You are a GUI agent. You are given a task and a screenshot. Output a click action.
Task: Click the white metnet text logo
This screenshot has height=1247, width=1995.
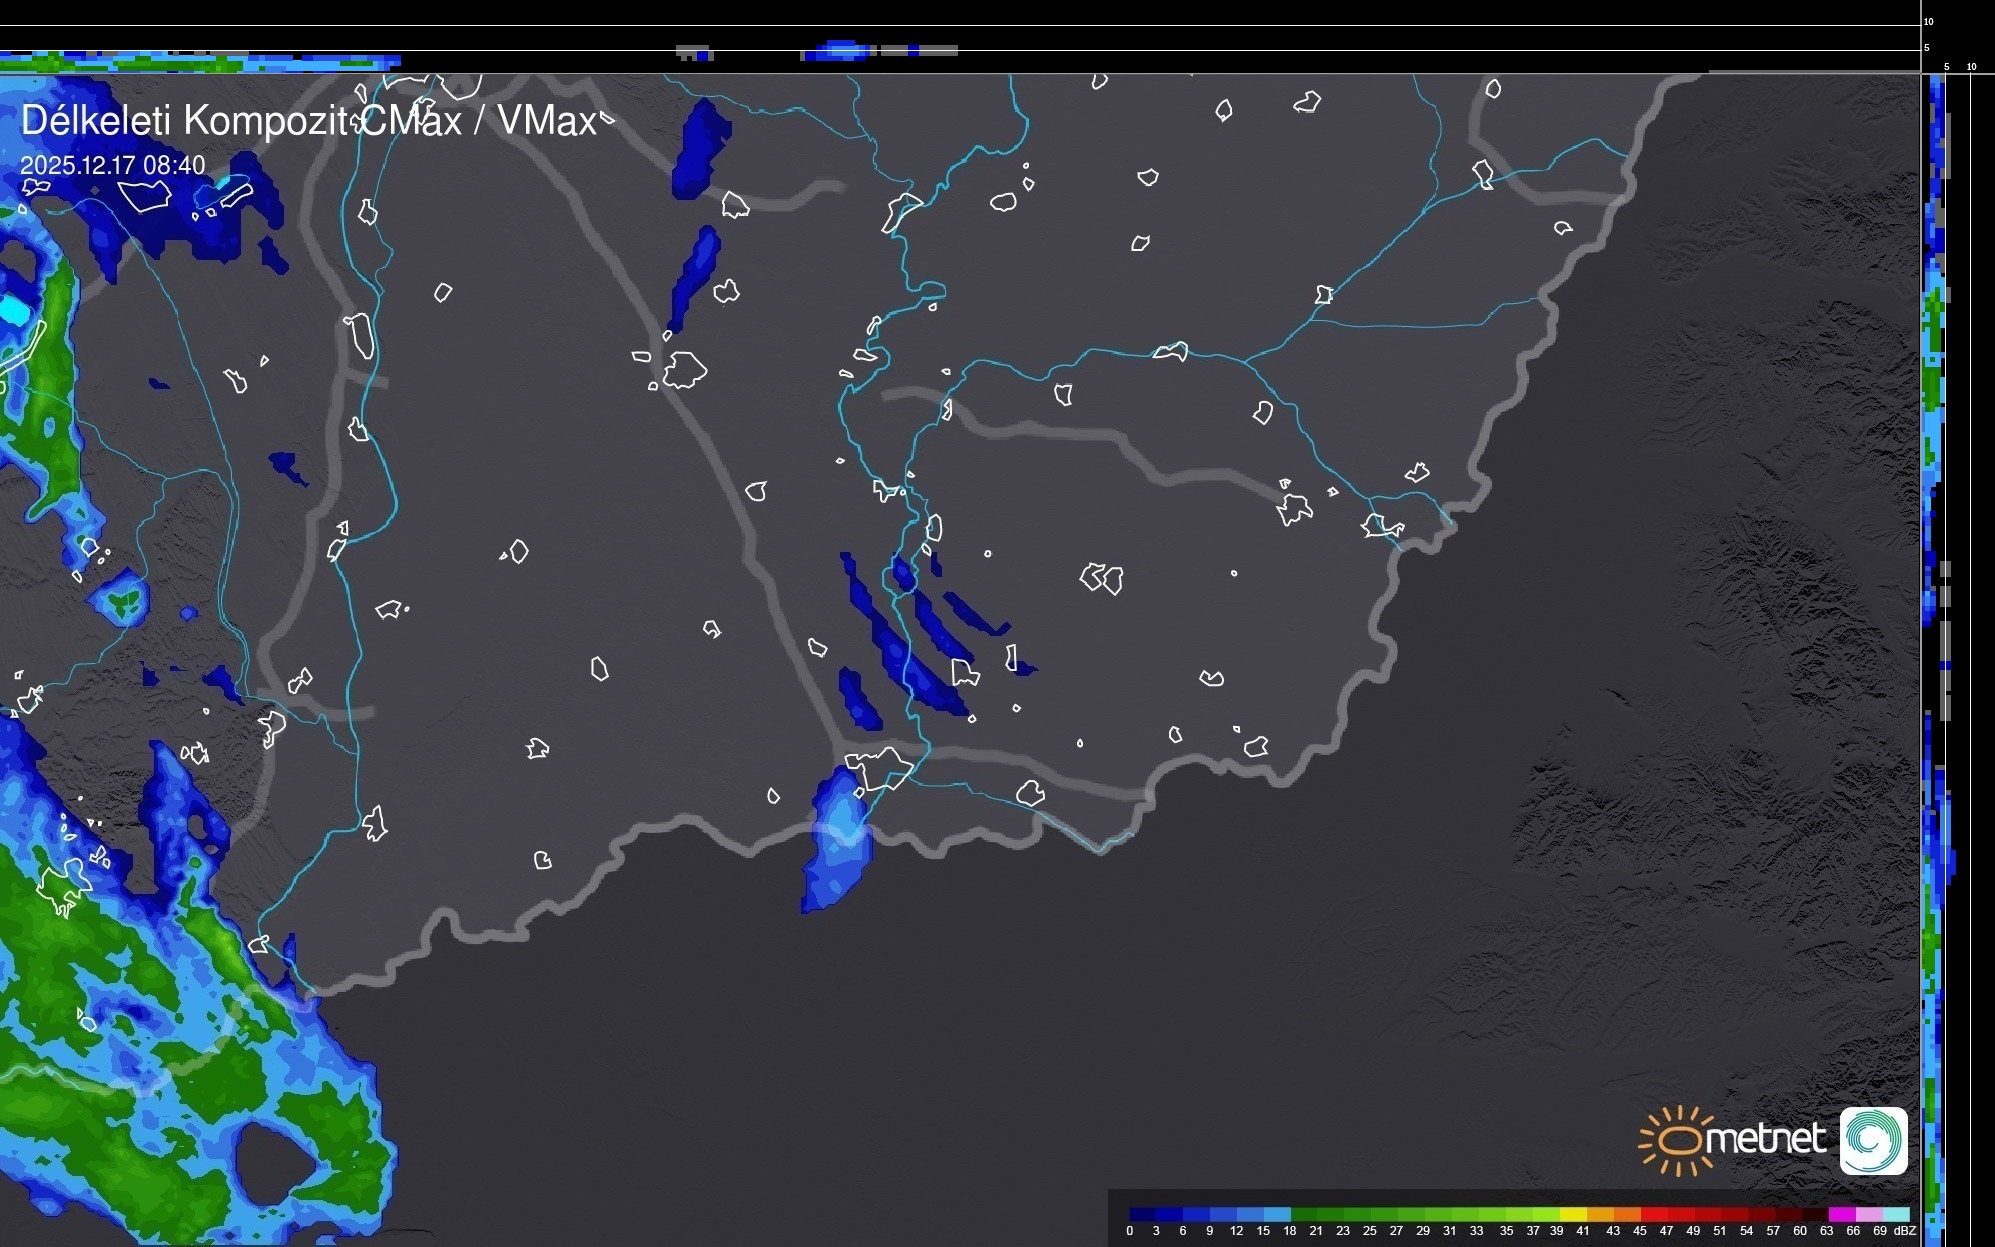click(x=1766, y=1139)
